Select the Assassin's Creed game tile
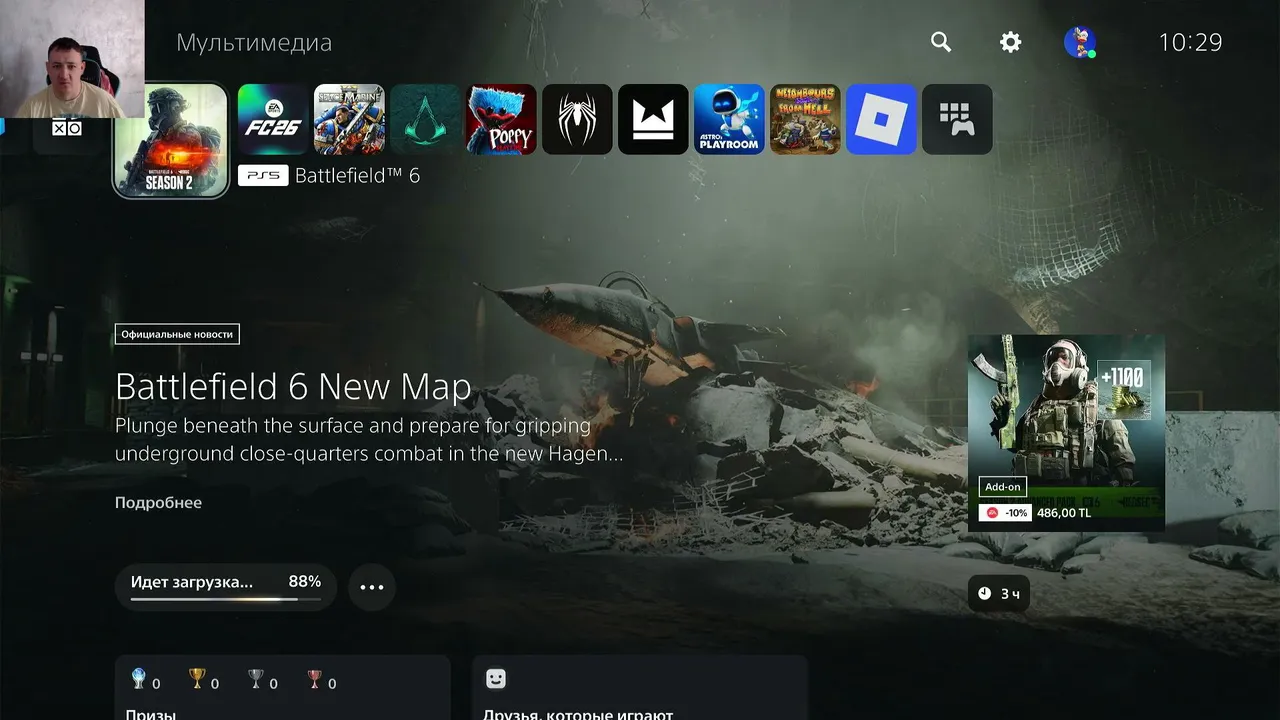This screenshot has width=1280, height=720. point(425,119)
